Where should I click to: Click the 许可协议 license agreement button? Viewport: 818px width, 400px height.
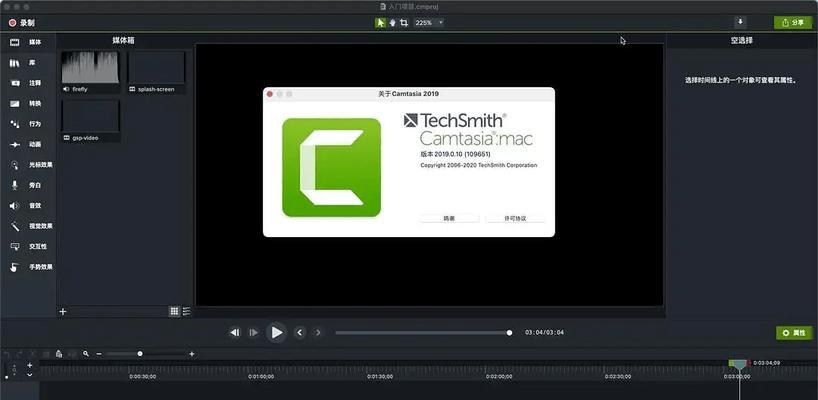515,219
